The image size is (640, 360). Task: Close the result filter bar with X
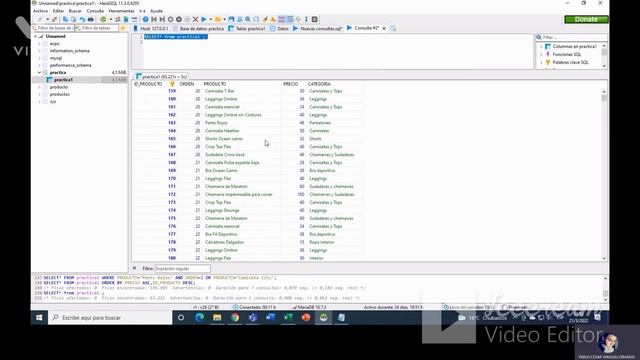134,268
